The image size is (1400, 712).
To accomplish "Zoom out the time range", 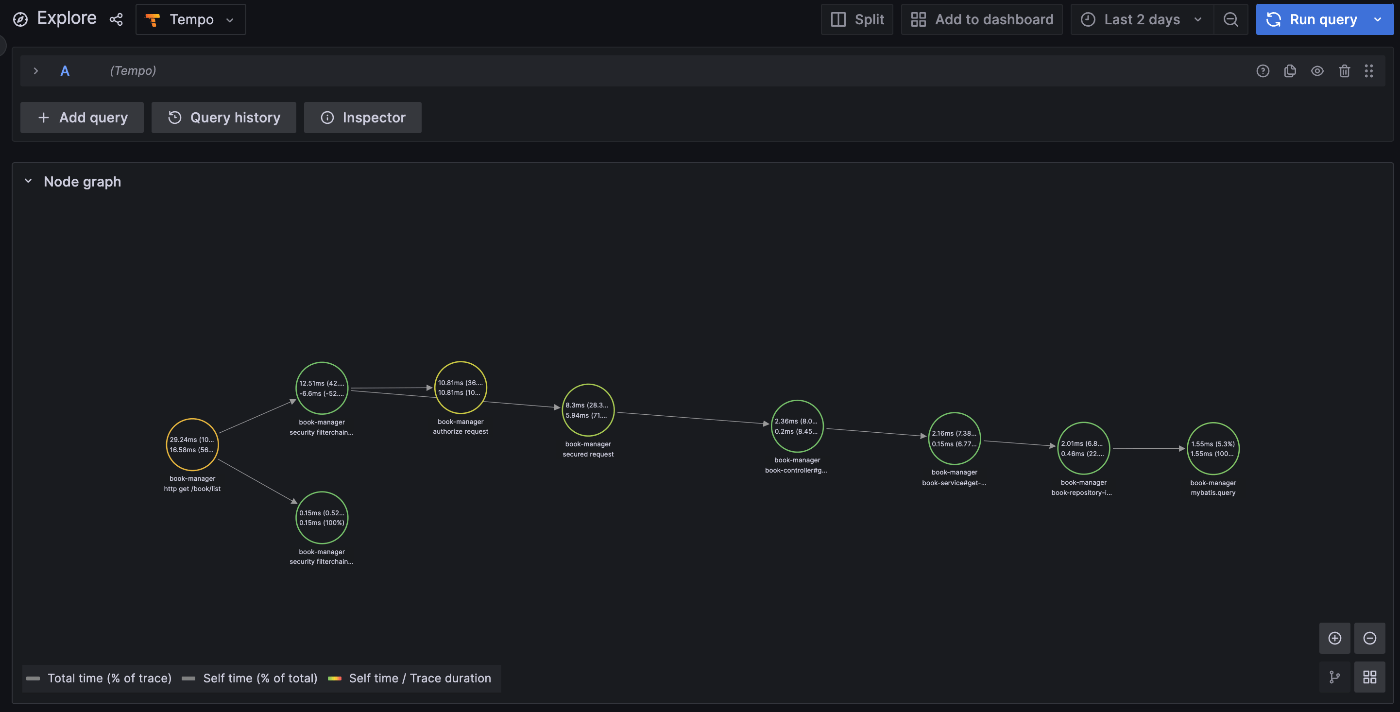I will (1231, 19).
